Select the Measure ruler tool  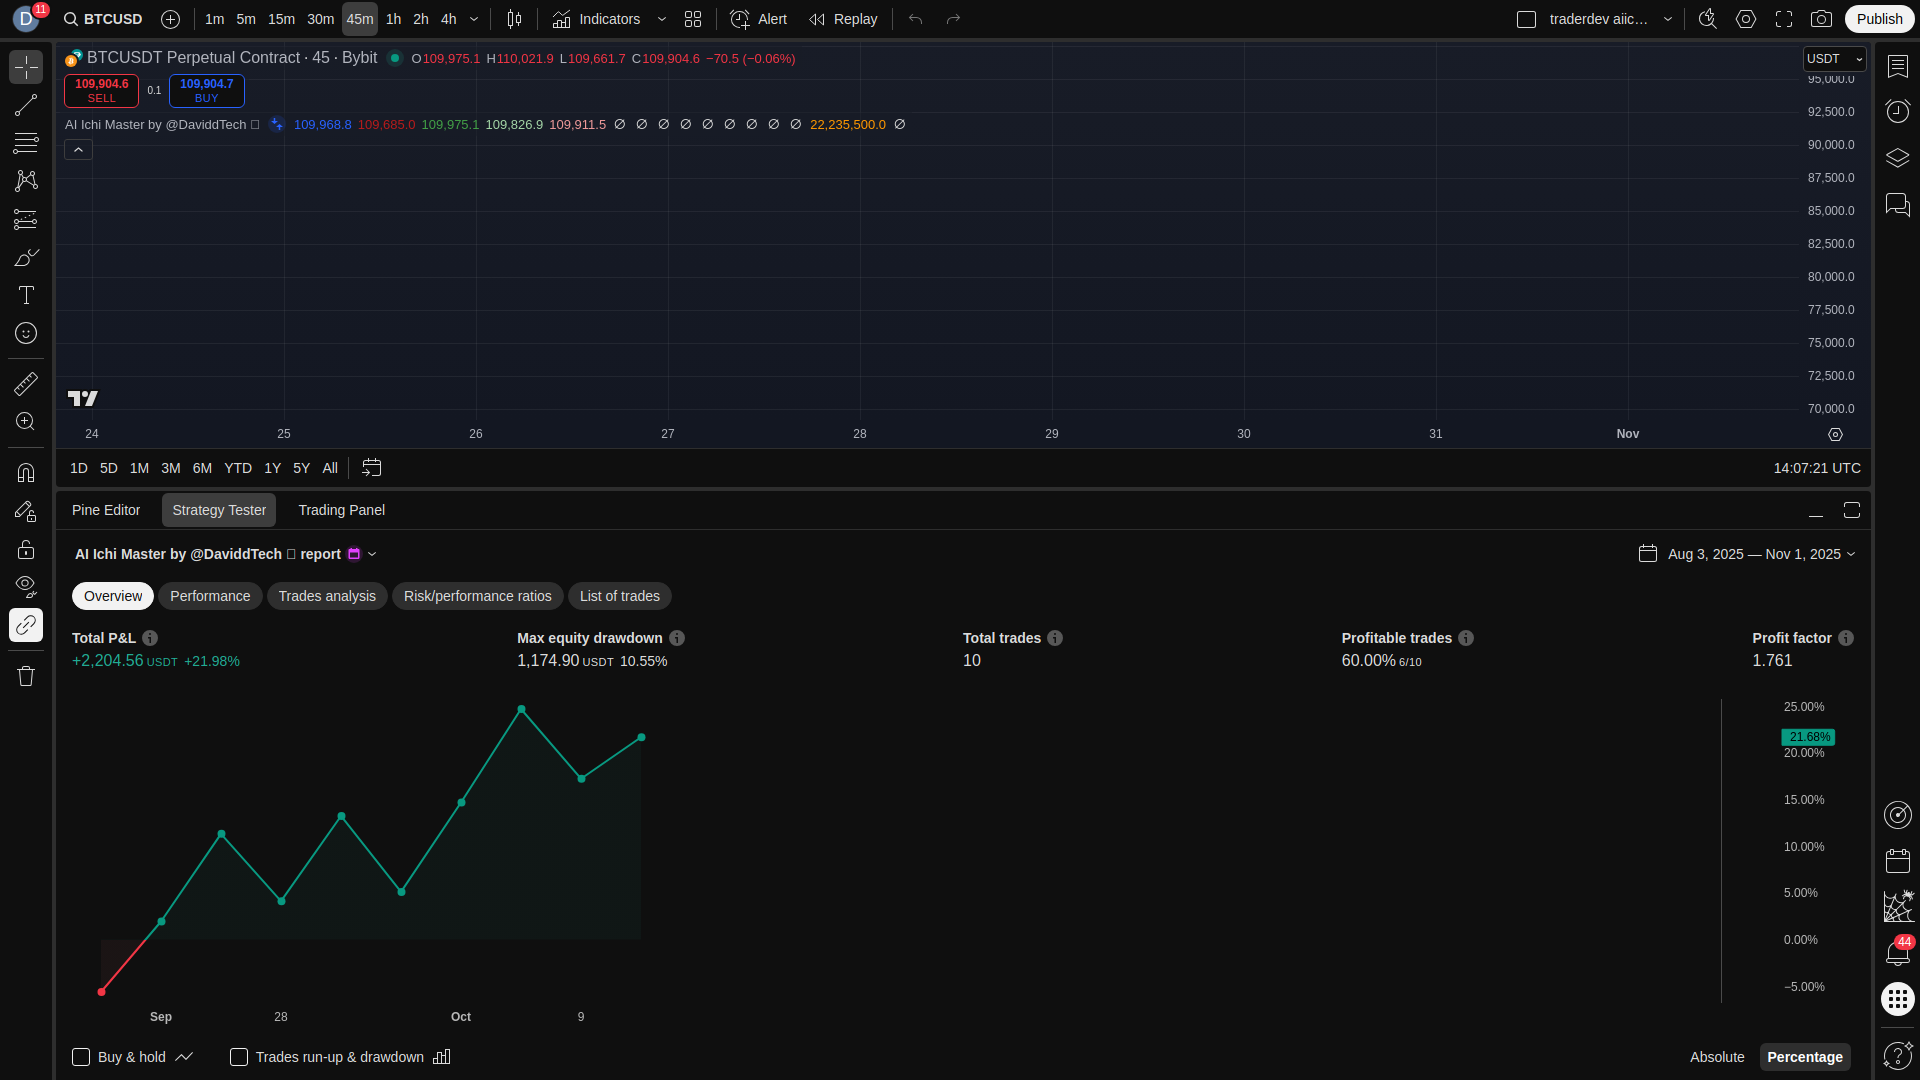click(26, 384)
